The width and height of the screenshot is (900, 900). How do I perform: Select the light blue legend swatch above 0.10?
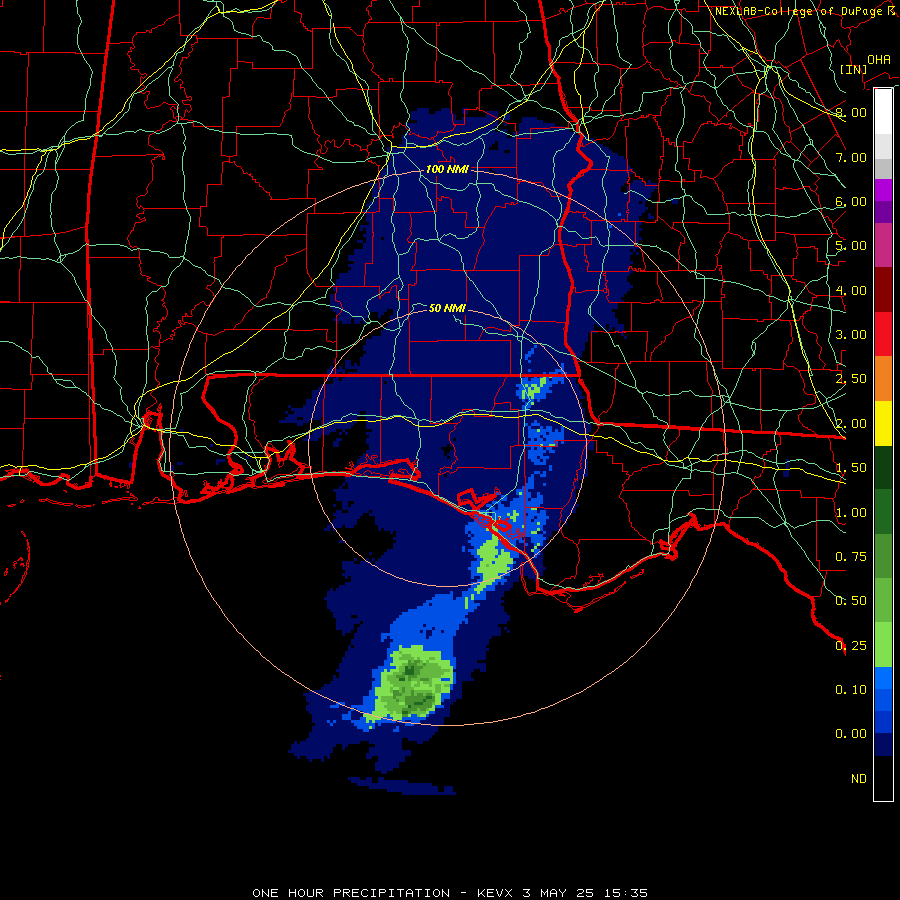pyautogui.click(x=883, y=678)
